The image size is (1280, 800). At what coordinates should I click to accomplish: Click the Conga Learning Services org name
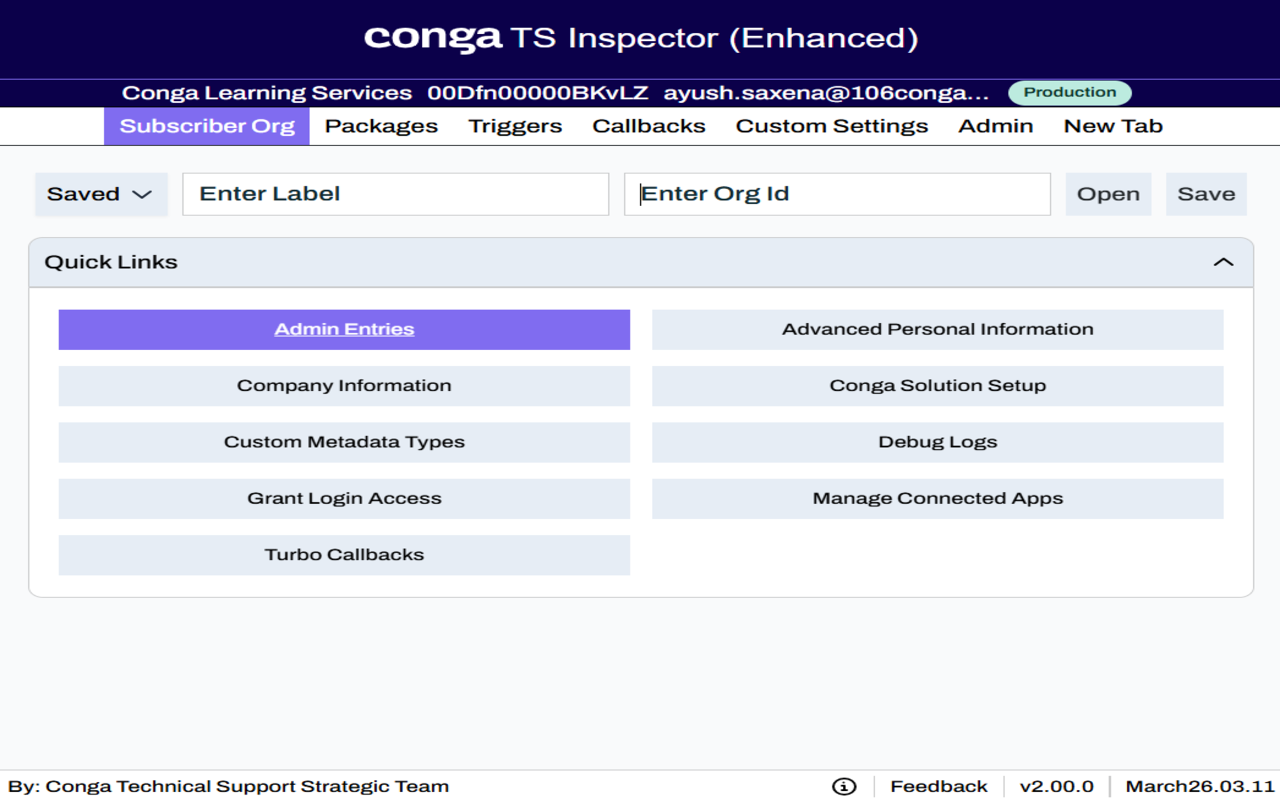click(x=267, y=93)
